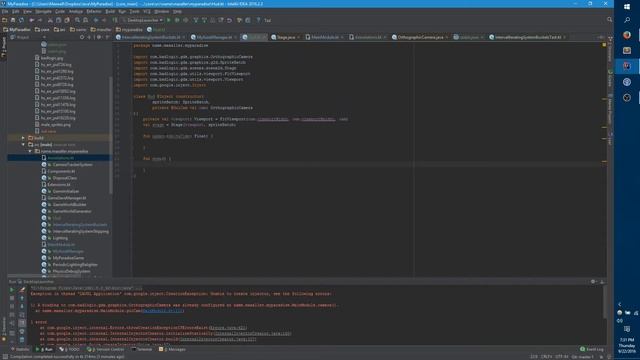Open the Edit menu
Image resolution: width=640 pixels, height=360 pixels.
coord(15,11)
